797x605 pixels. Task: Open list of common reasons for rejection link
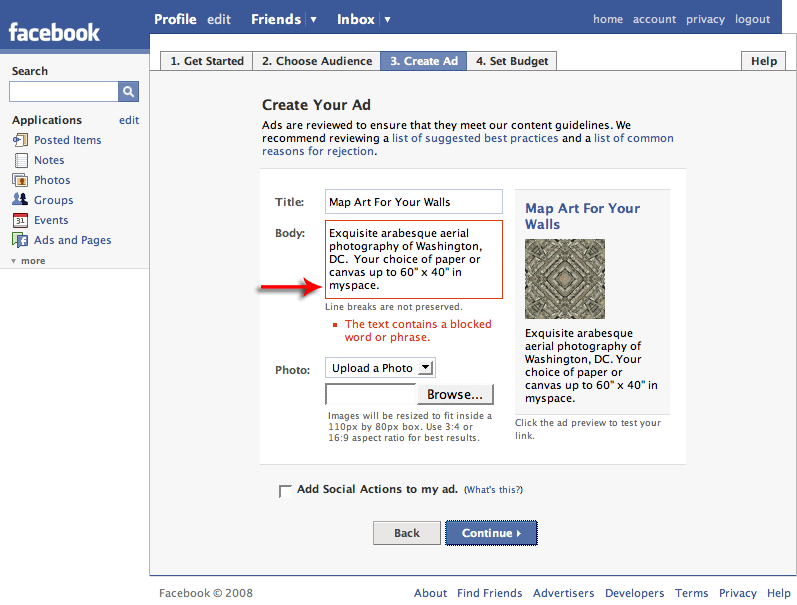(x=634, y=138)
